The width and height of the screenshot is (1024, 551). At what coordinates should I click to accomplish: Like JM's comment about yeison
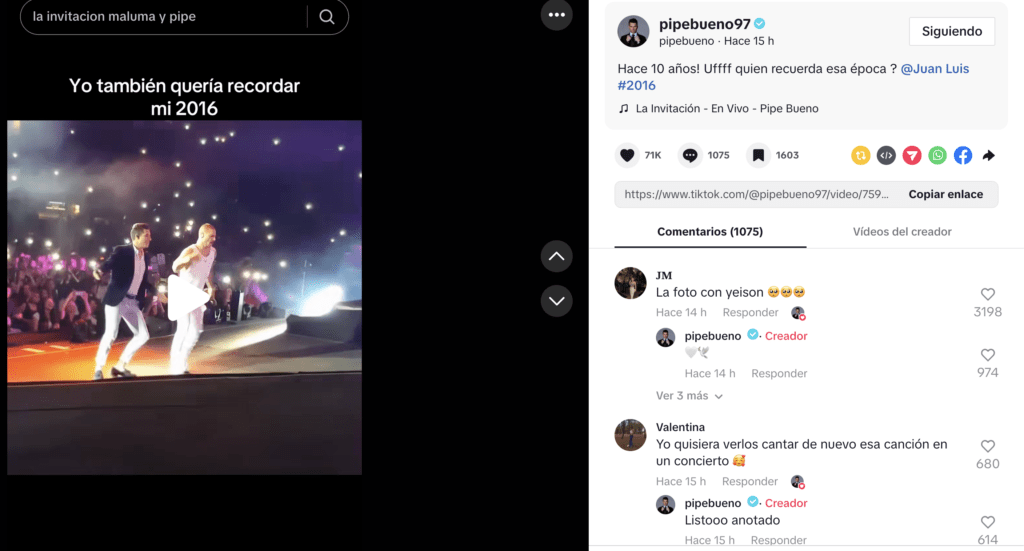[987, 295]
